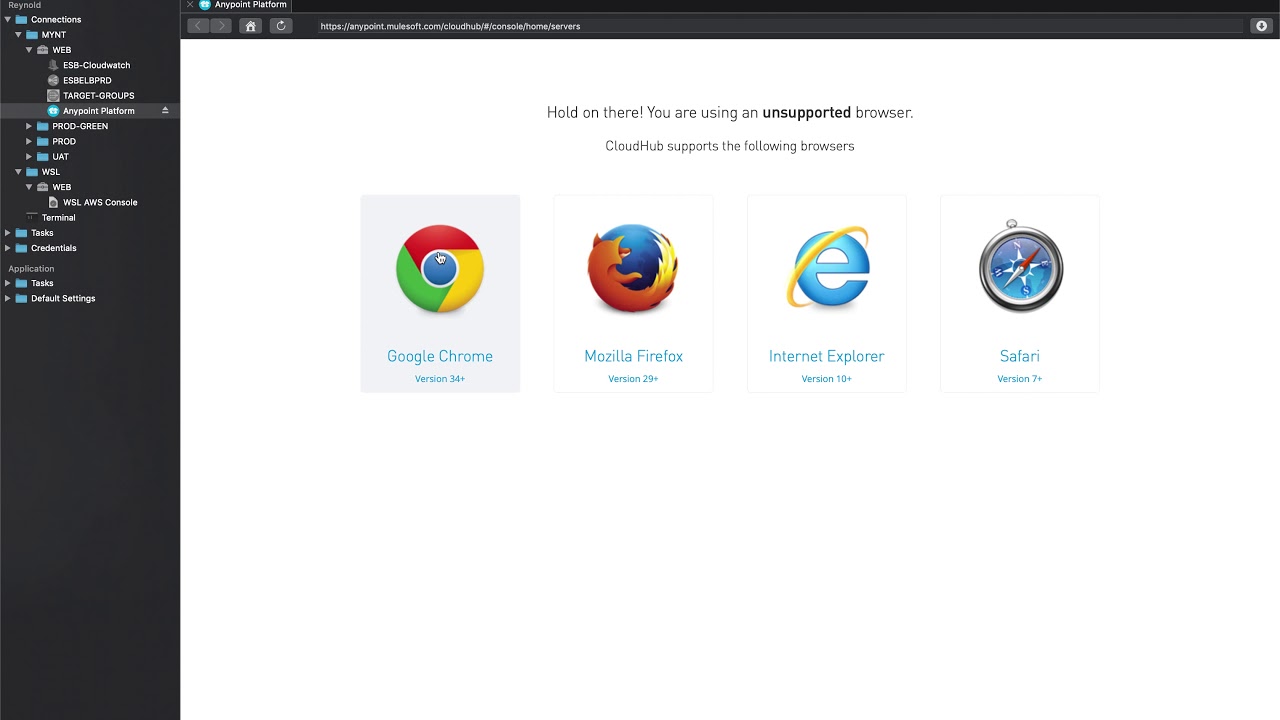This screenshot has height=720, width=1280.
Task: Collapse the MYNT folder arrow
Action: pyautogui.click(x=18, y=35)
